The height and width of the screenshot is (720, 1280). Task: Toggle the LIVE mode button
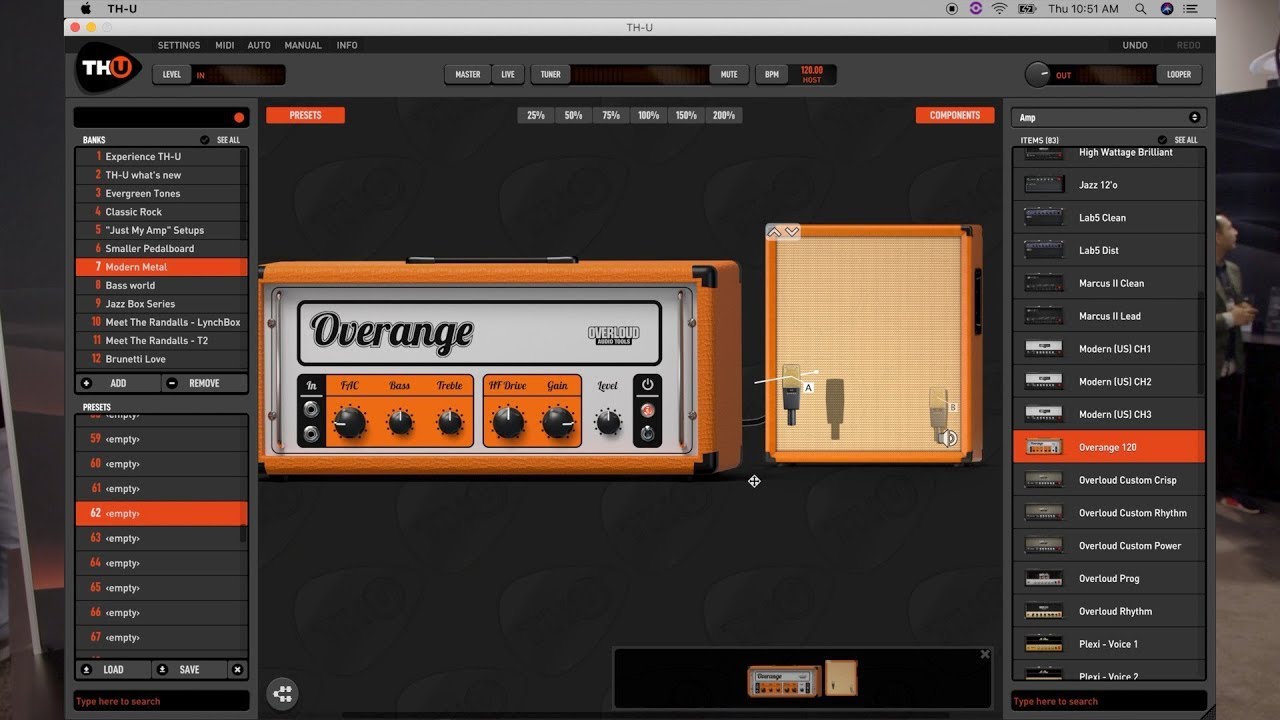pos(508,74)
